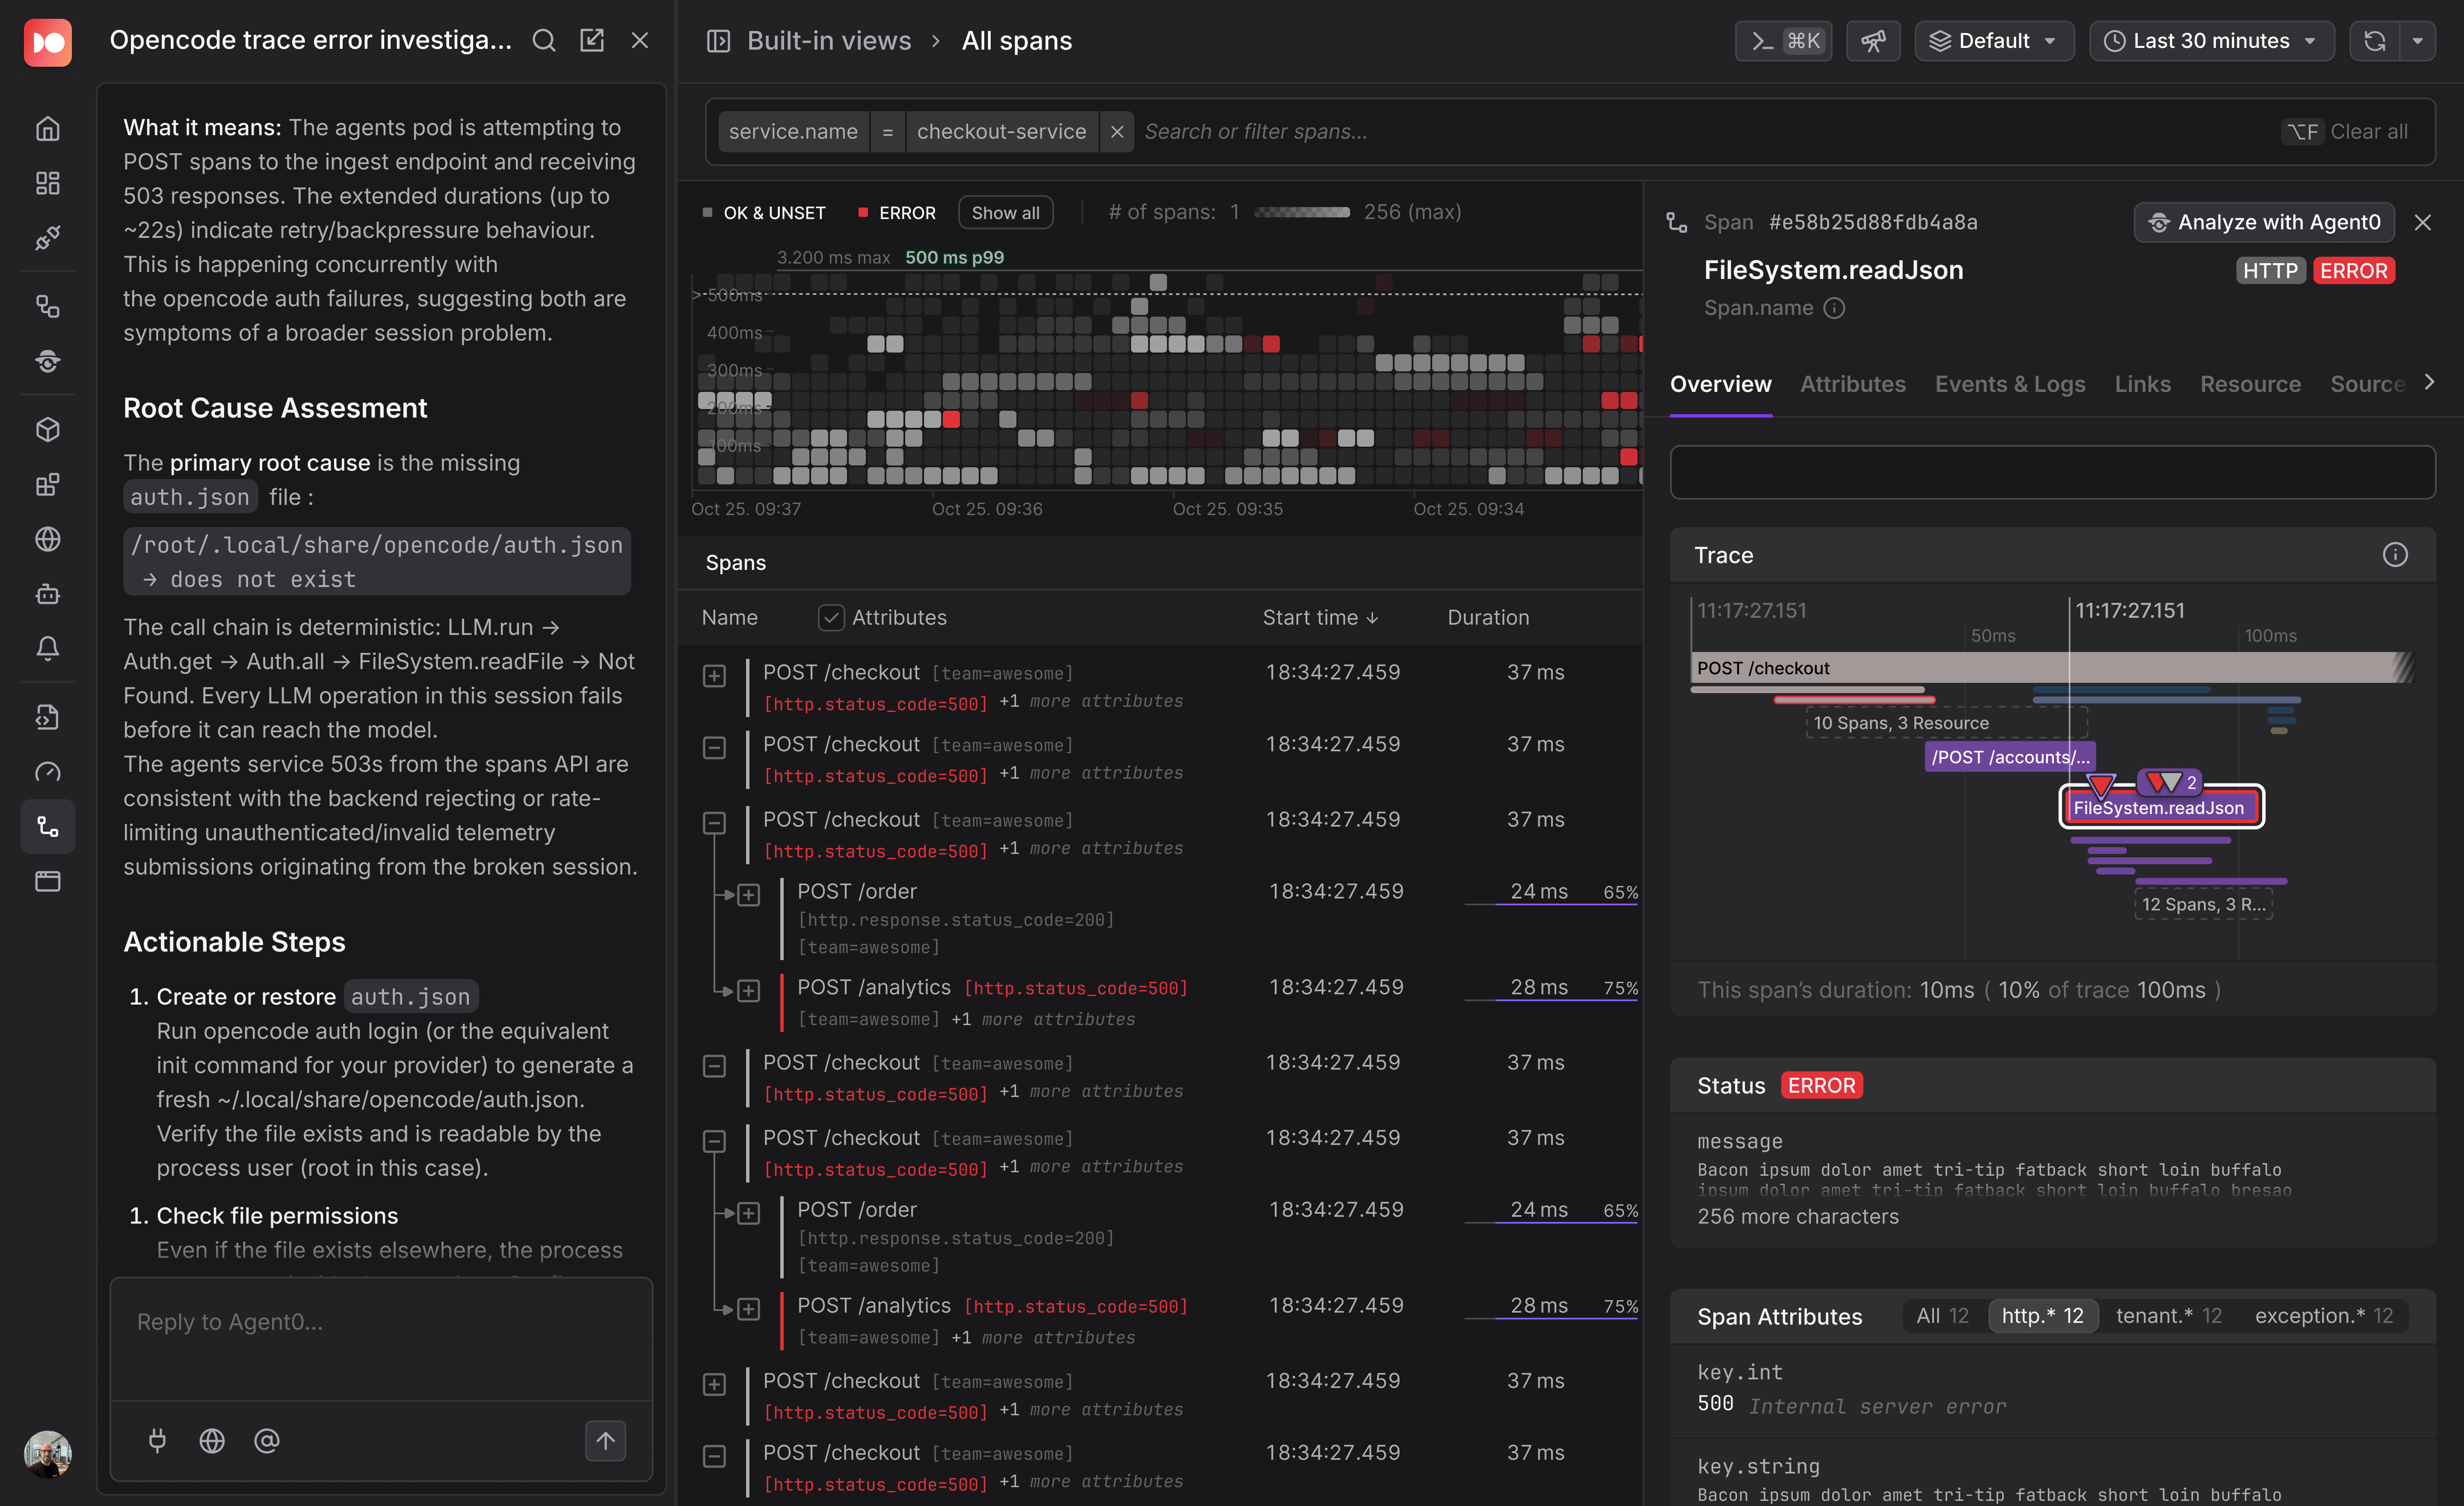Toggle the sidebar panel icon beside Built-in views
Viewport: 2464px width, 1506px height.
(718, 41)
